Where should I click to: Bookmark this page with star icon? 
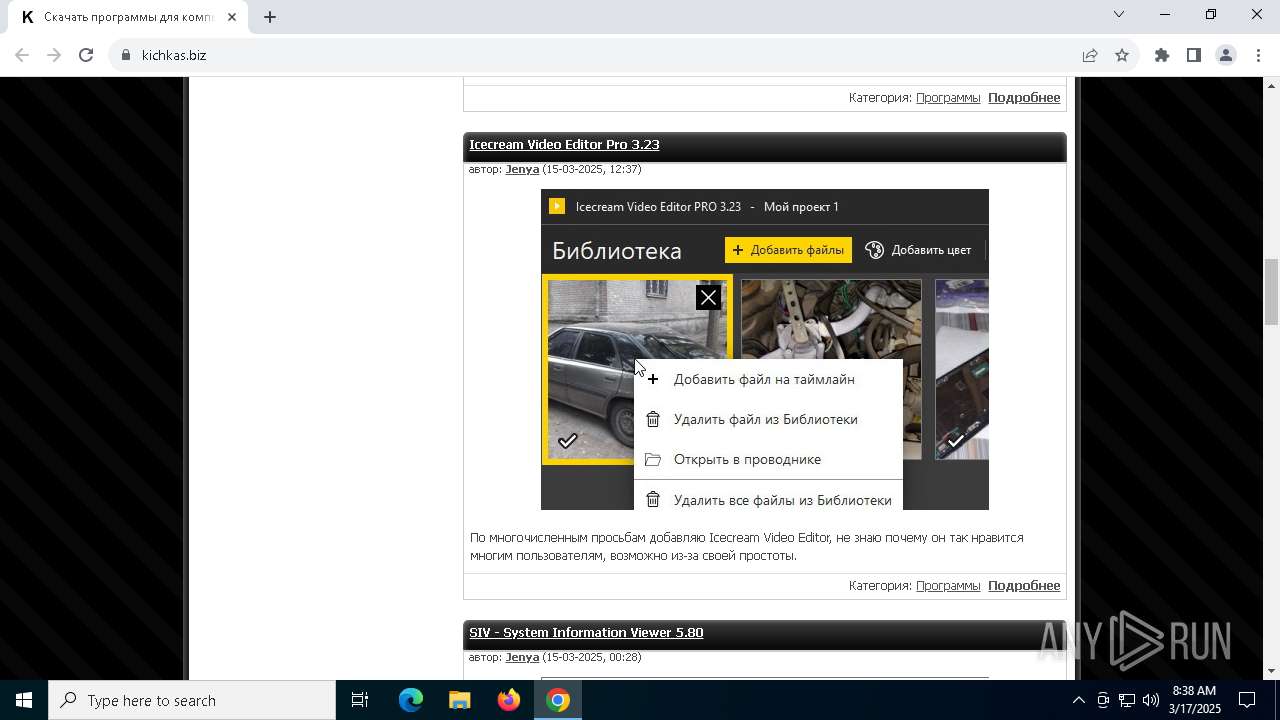1122,55
